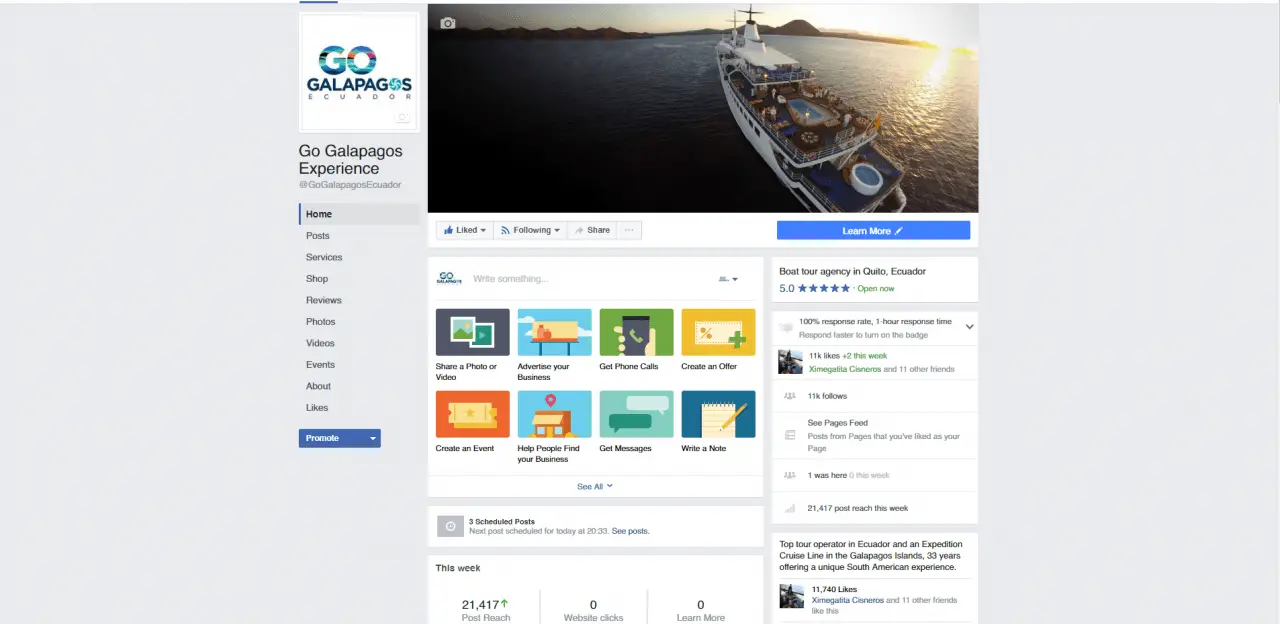Viewport: 1280px width, 624px height.
Task: Open the Write a Note tile
Action: (x=718, y=414)
